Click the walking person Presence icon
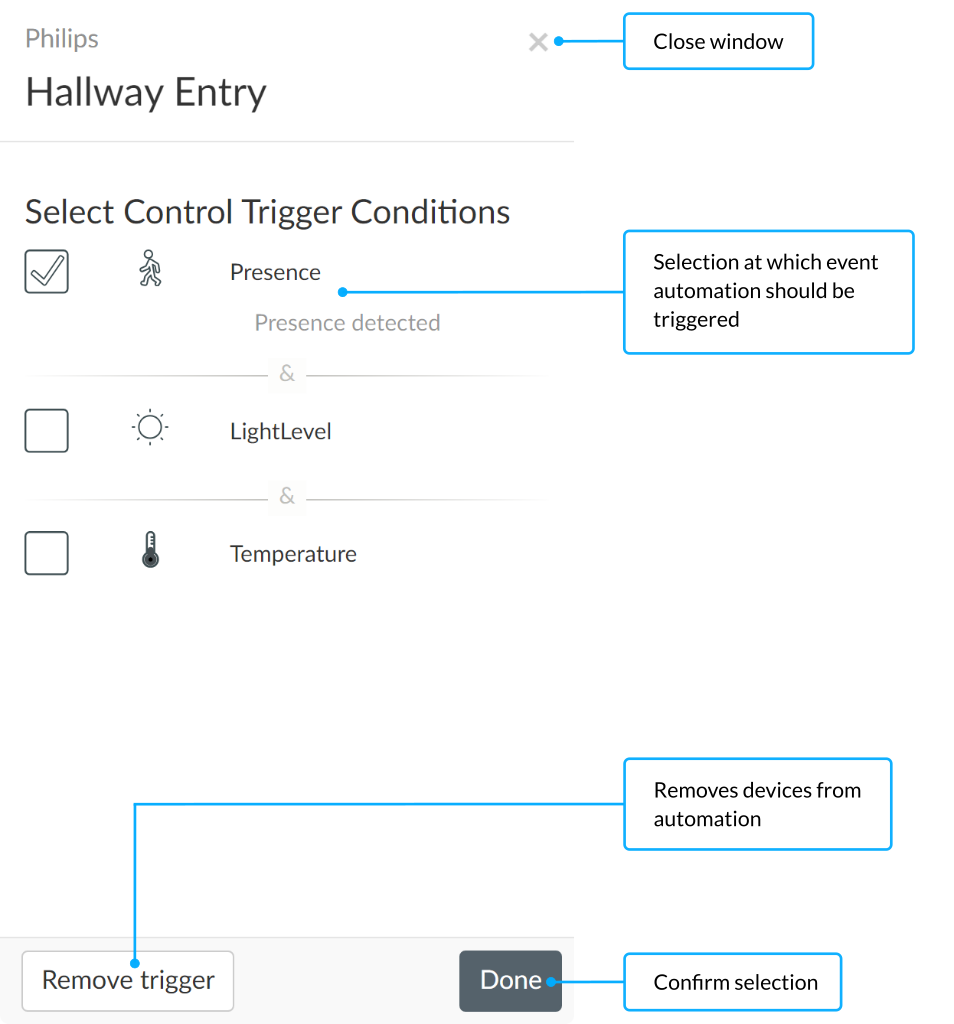Screen dimensions: 954x1024 150,271
